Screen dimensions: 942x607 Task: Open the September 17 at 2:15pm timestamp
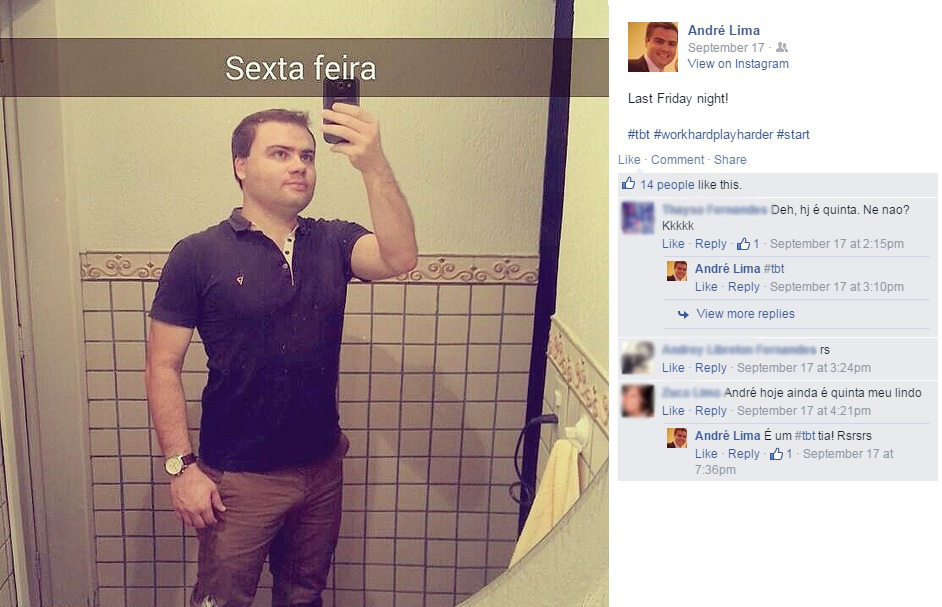click(837, 244)
